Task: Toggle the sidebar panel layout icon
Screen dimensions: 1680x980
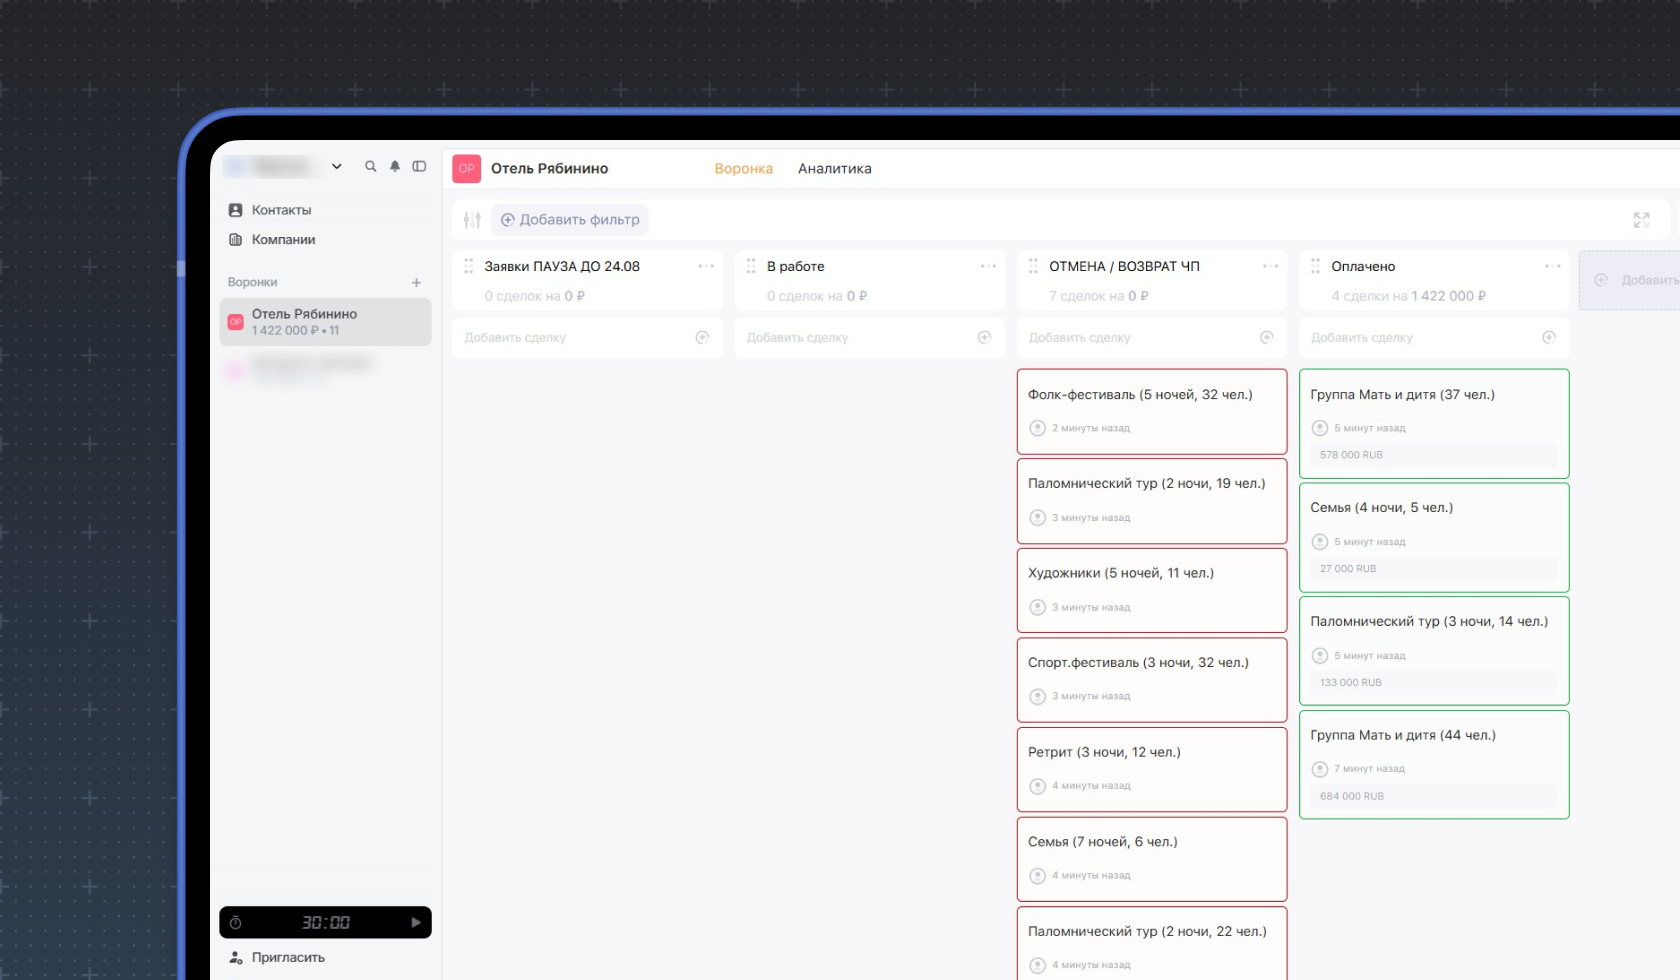Action: coord(419,167)
